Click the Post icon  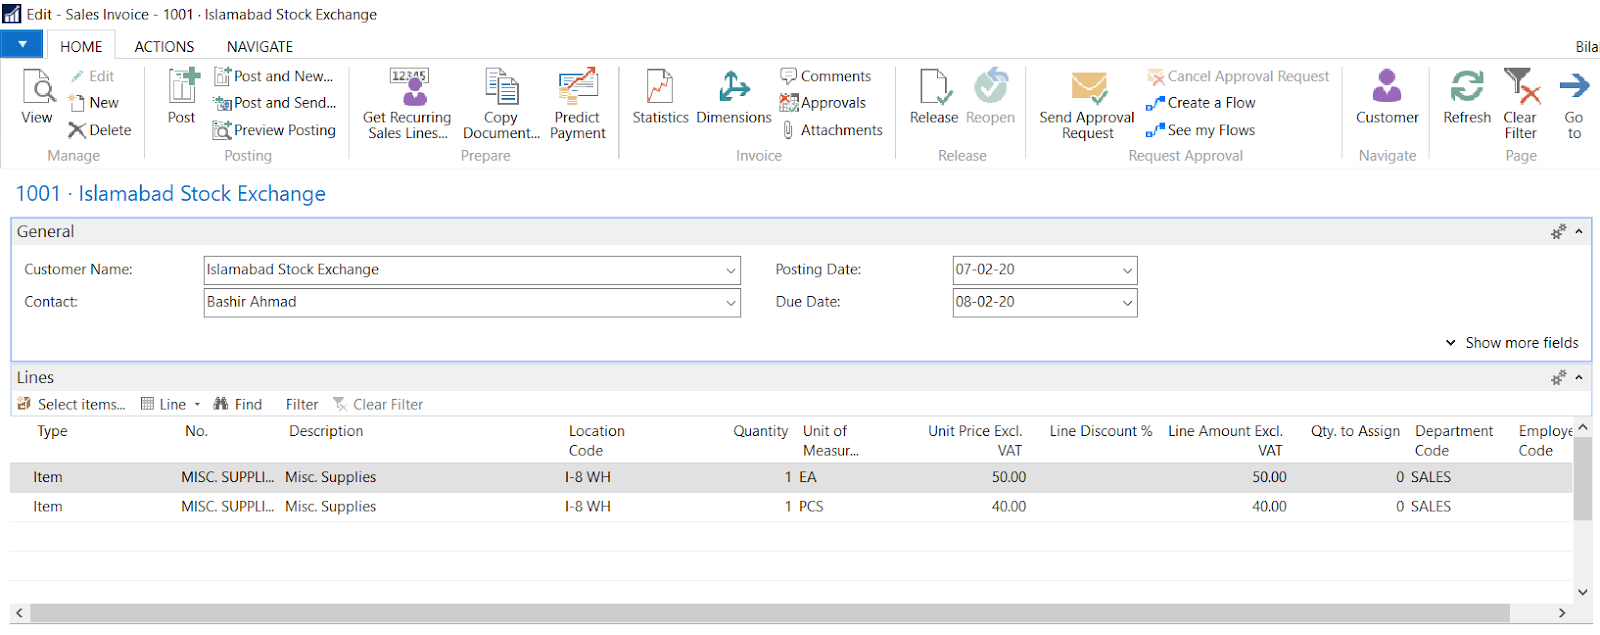(x=183, y=86)
